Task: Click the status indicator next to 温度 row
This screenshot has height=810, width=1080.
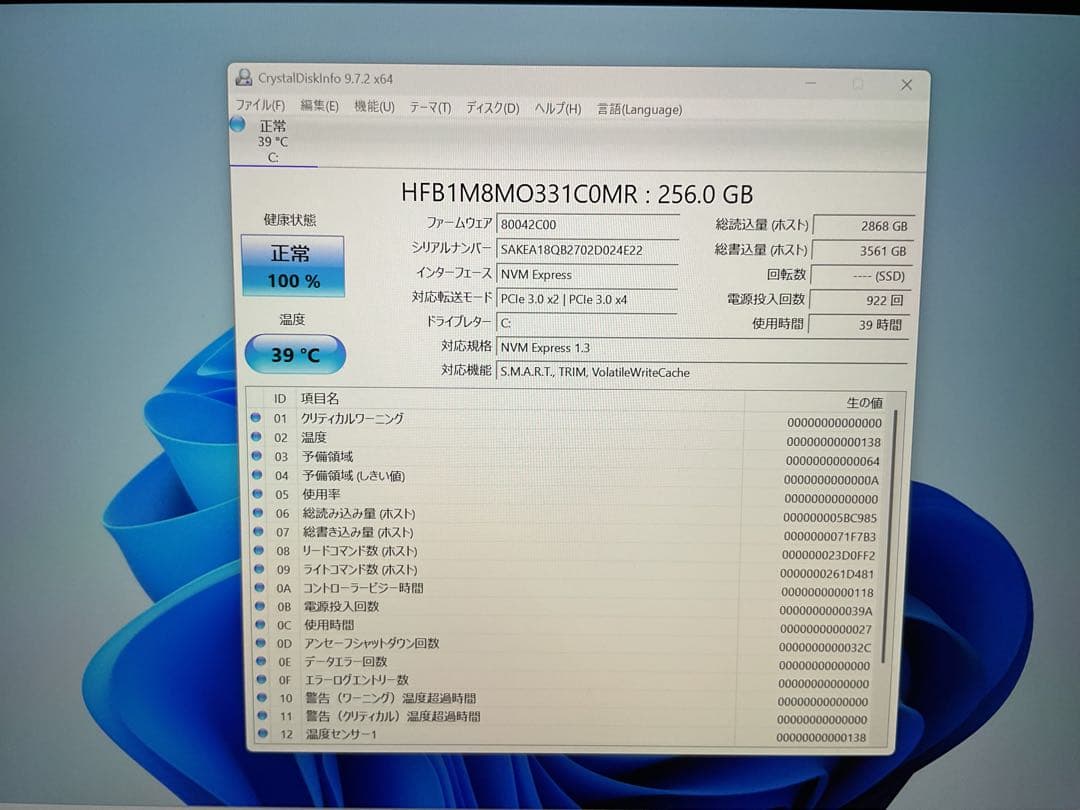Action: [258, 439]
